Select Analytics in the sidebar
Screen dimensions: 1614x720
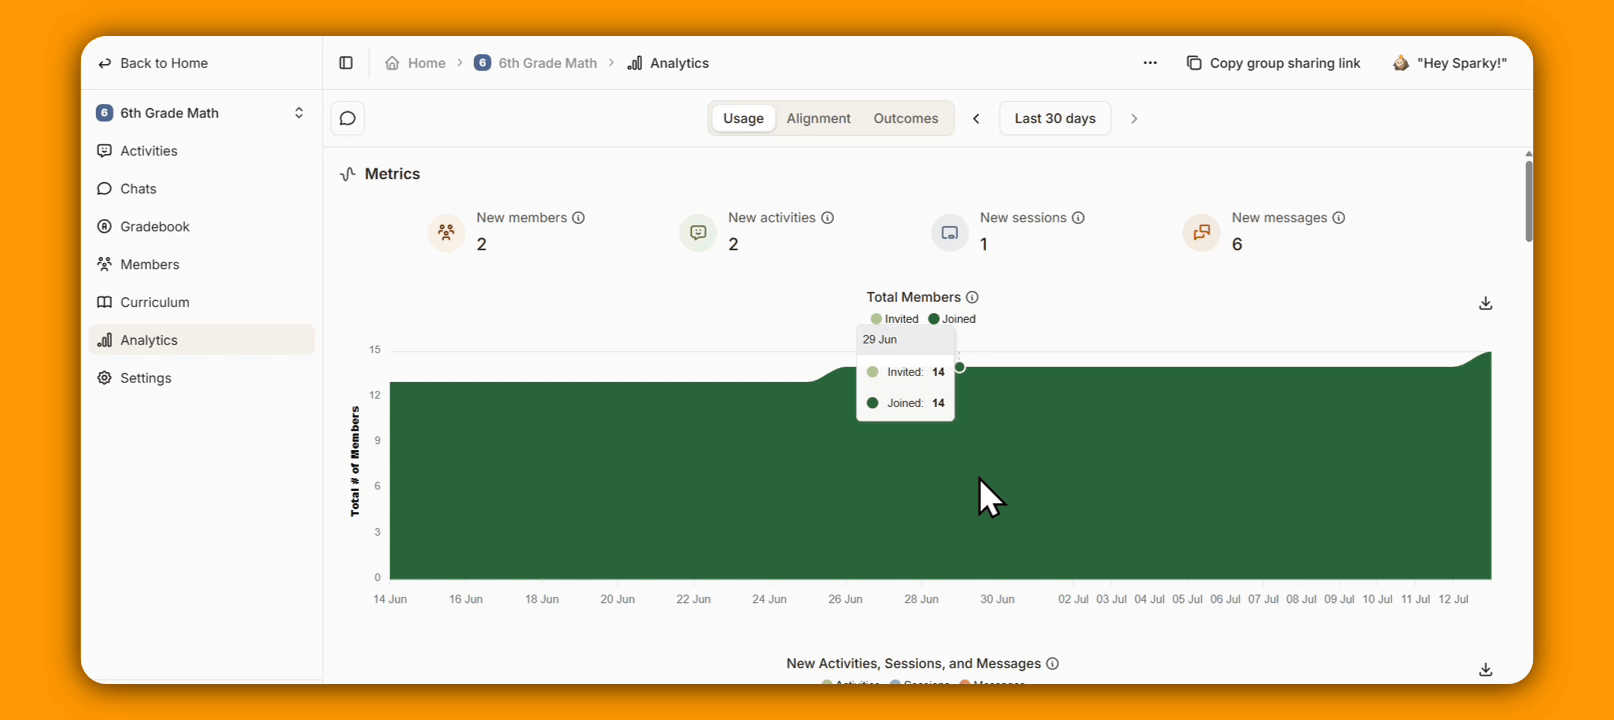click(x=201, y=340)
